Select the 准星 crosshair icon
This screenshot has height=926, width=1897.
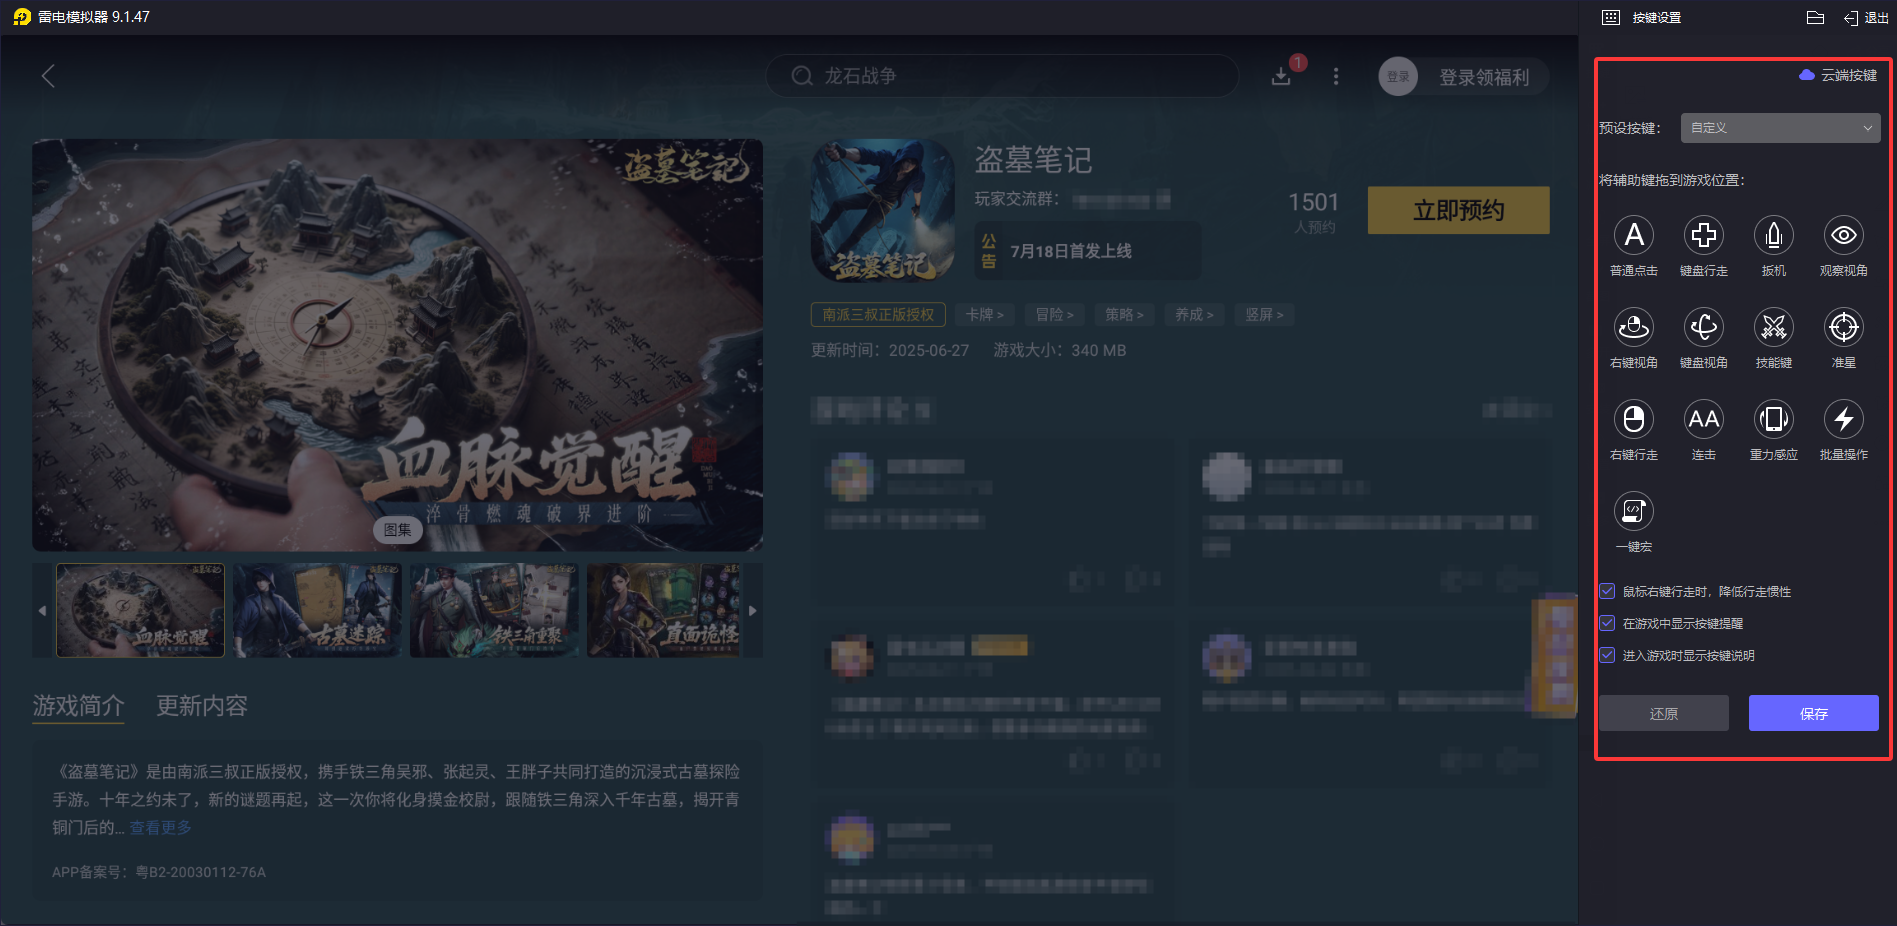[1843, 327]
